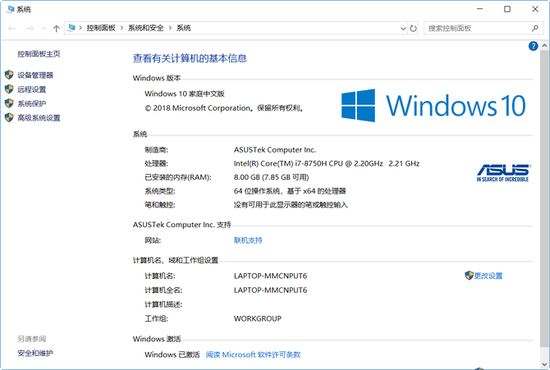Click the processor value Intel Core i7-8750H

pyautogui.click(x=327, y=163)
